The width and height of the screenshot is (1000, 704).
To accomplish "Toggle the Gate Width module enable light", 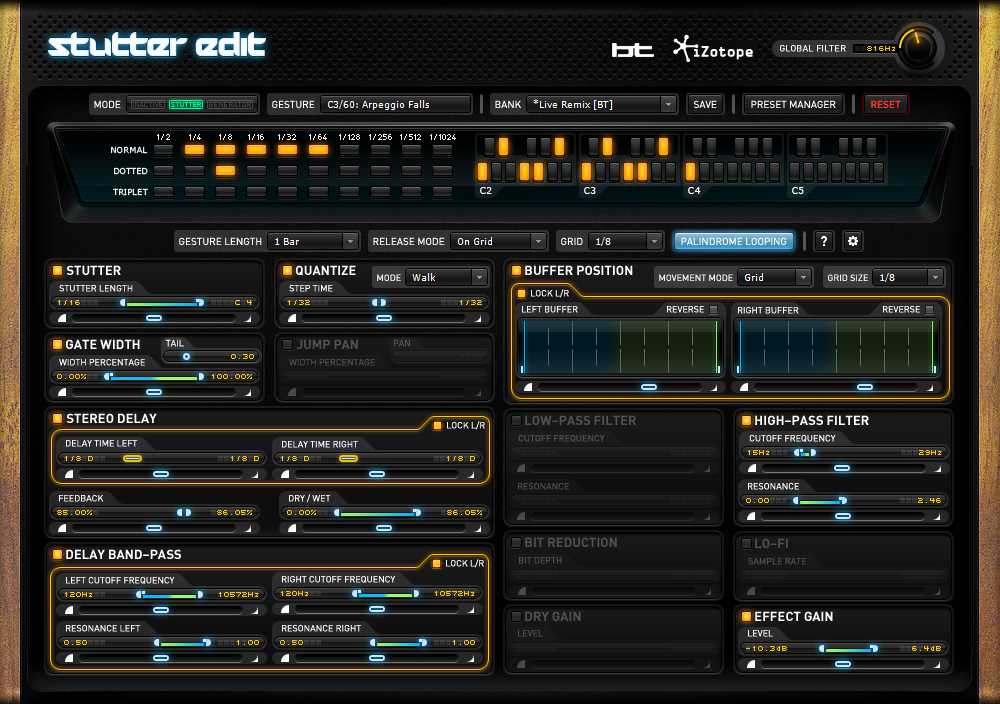I will click(x=57, y=344).
